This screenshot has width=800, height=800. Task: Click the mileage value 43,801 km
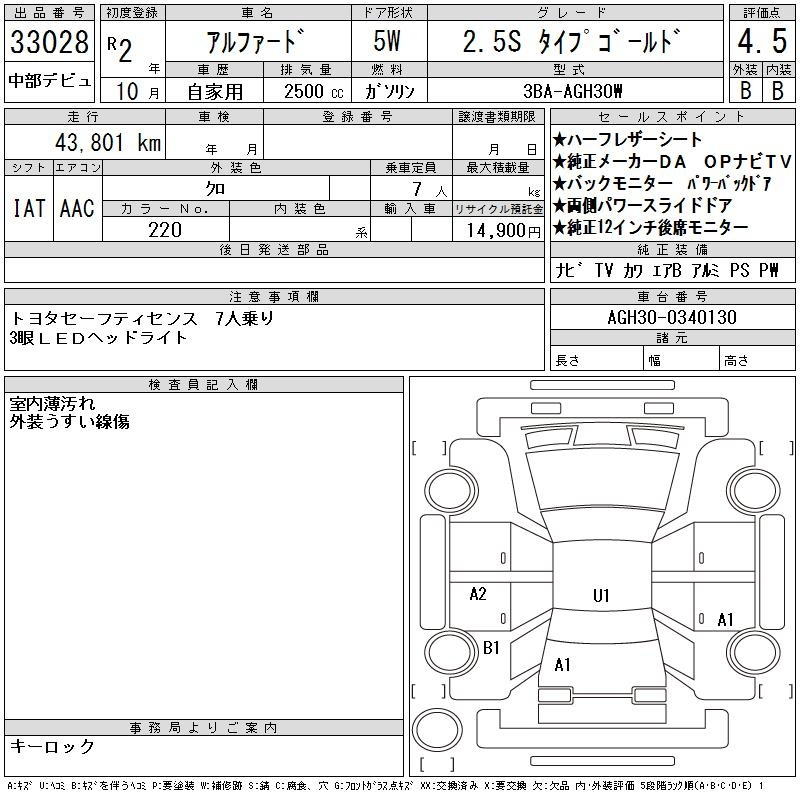coord(108,142)
